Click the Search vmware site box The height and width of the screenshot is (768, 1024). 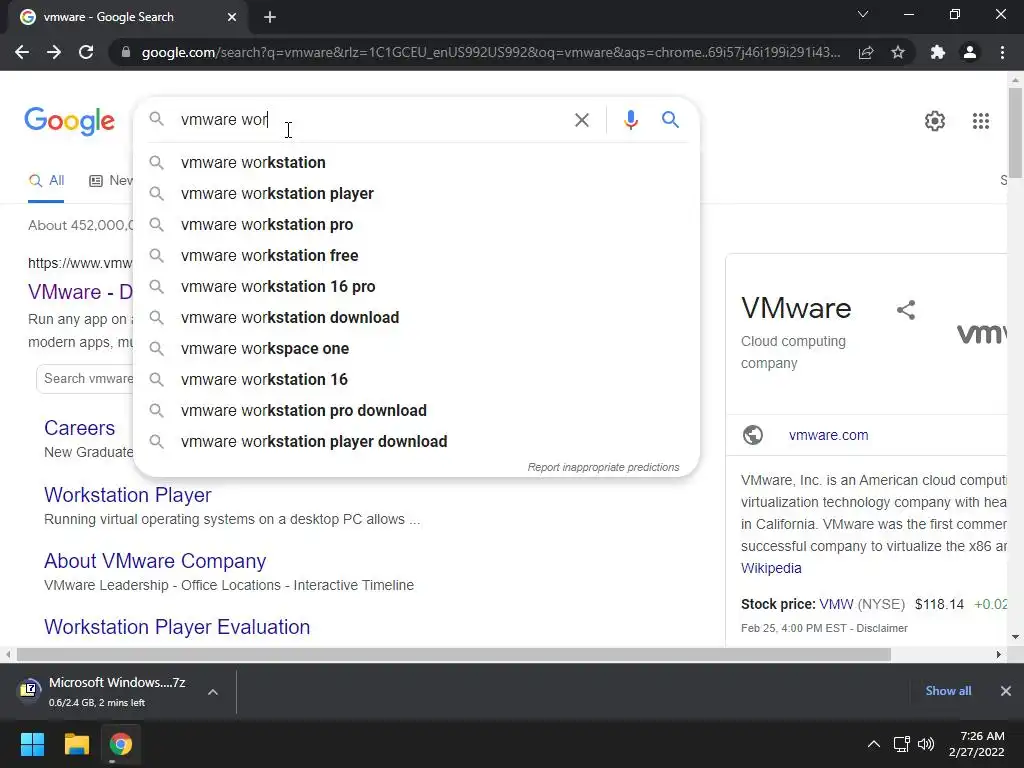pyautogui.click(x=85, y=379)
